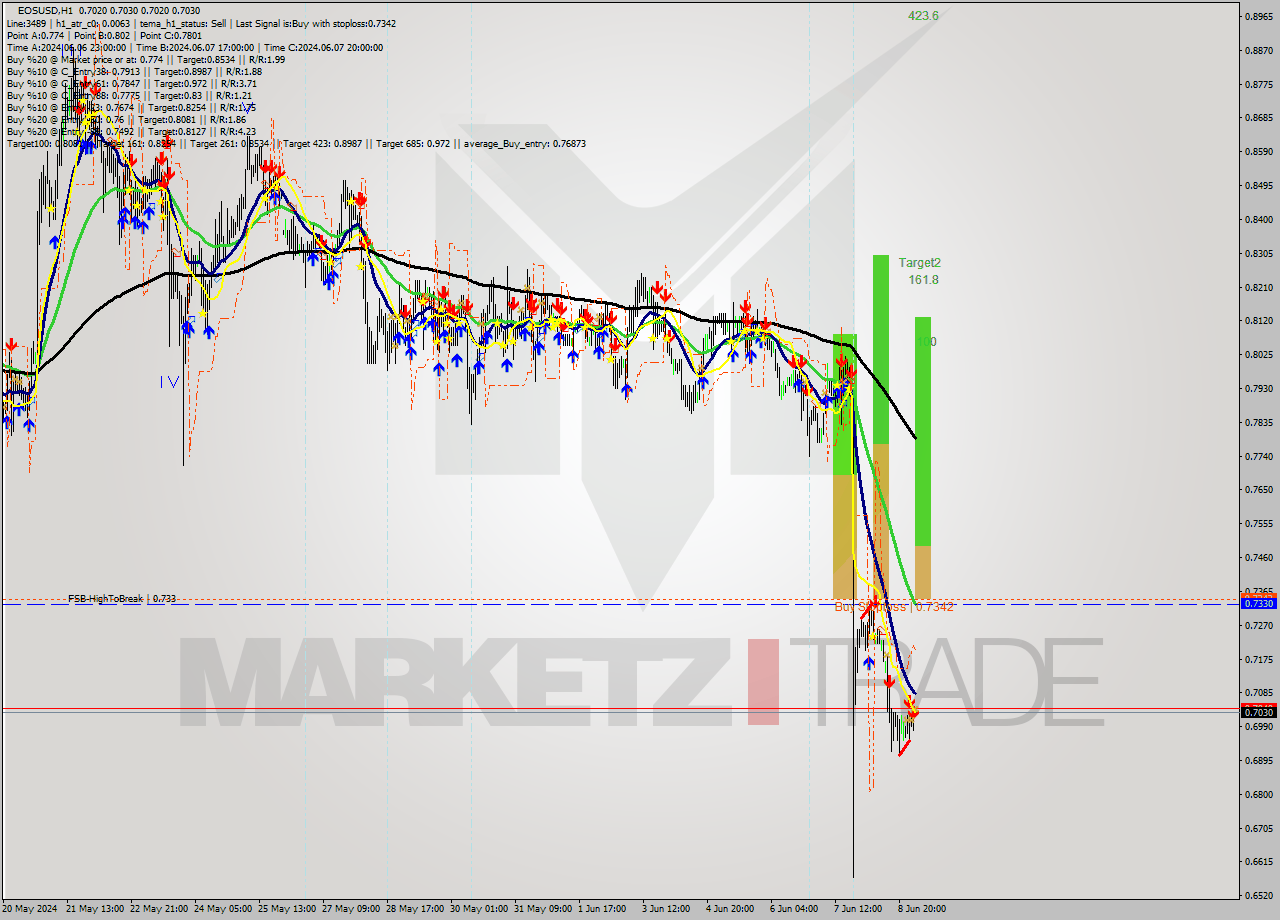Click the 0.8025 price axis label
This screenshot has width=1280, height=920.
1258,354
